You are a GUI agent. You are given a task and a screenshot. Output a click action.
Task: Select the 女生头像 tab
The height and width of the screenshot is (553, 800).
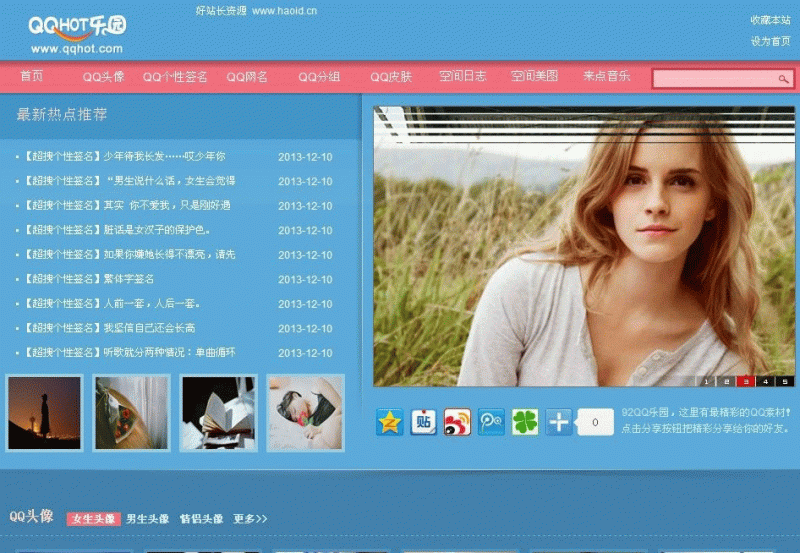click(x=94, y=519)
